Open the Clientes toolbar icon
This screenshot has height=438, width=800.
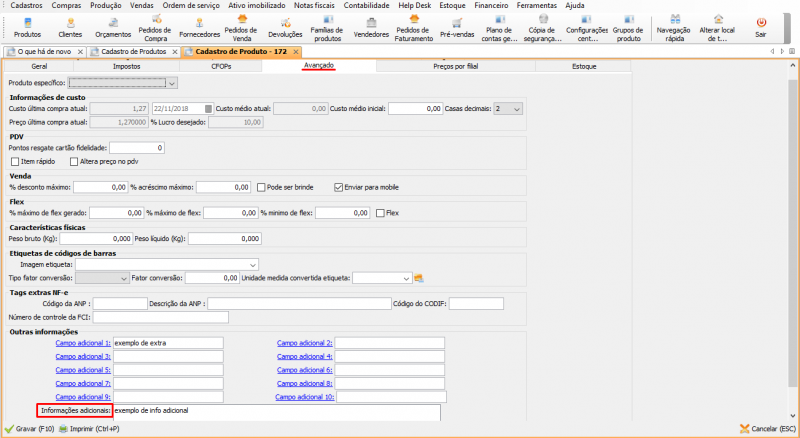pos(70,28)
